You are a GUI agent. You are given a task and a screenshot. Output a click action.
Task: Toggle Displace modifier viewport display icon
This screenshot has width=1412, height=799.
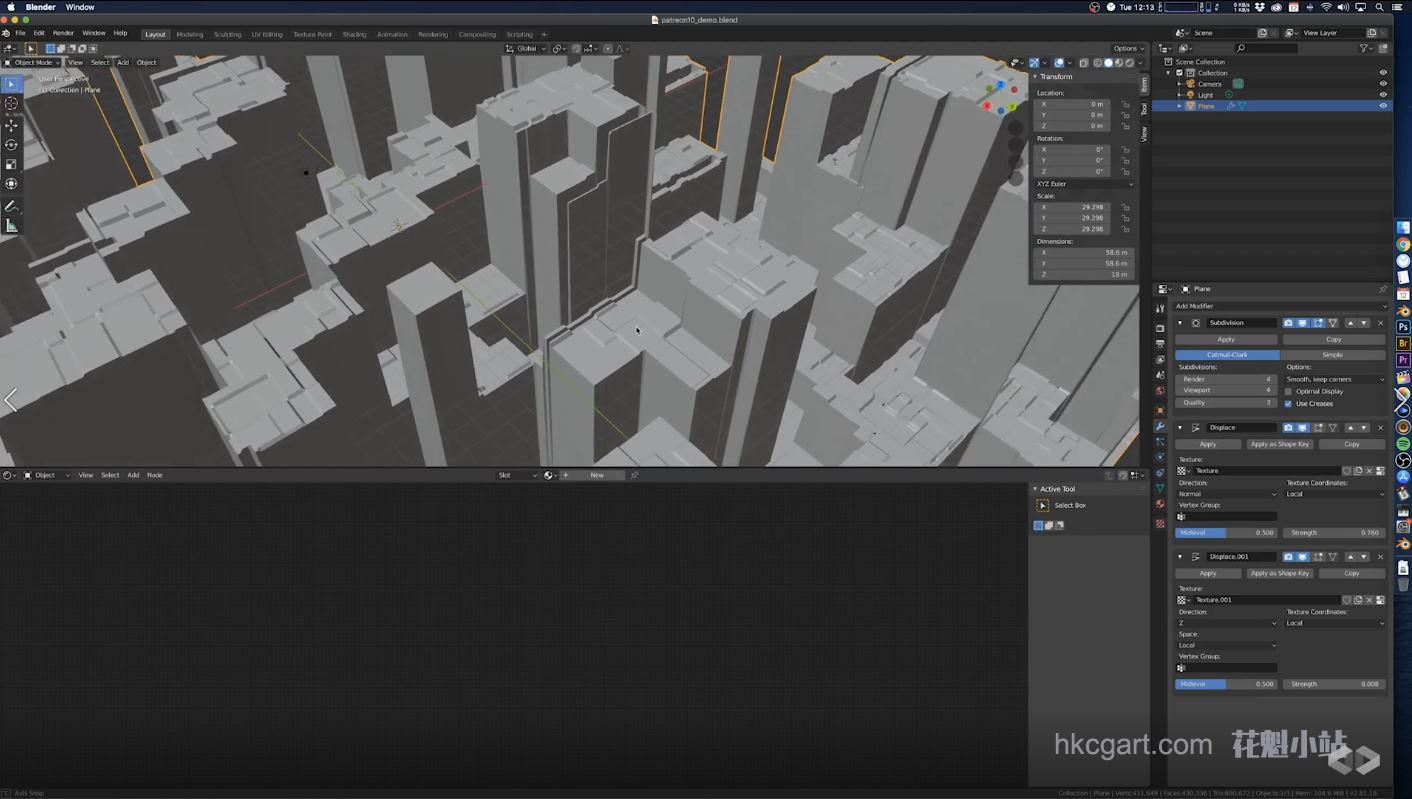(1302, 428)
